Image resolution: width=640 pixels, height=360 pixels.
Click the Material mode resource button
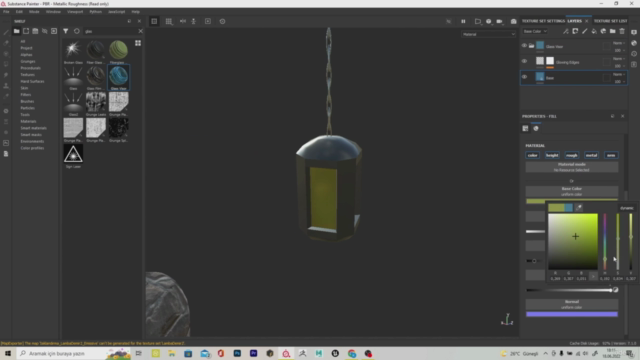[x=571, y=167]
